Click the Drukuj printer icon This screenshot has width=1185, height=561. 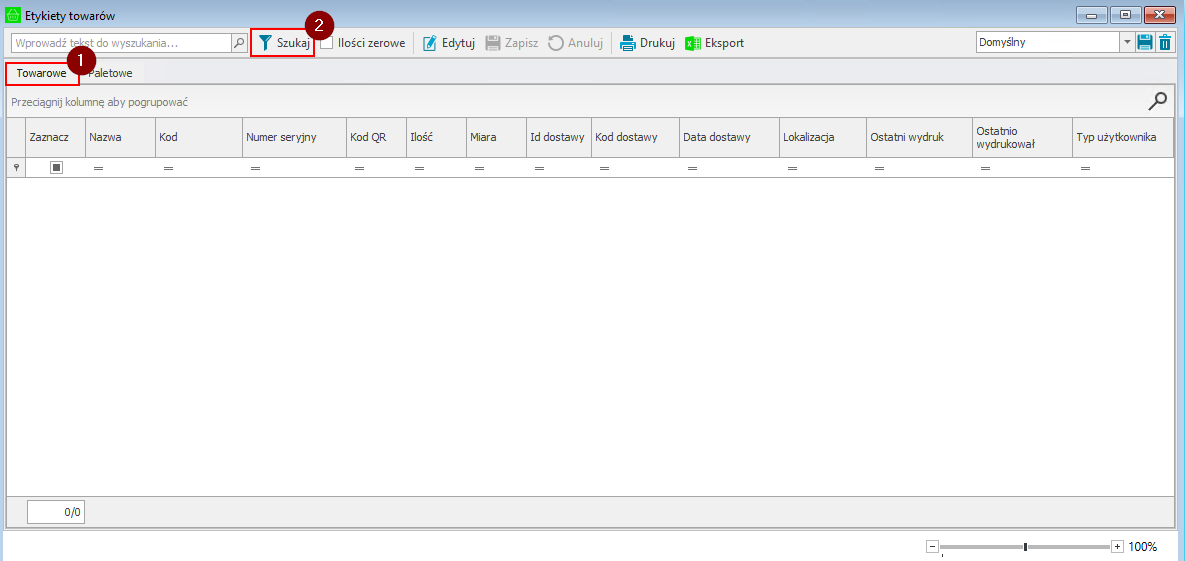click(x=628, y=43)
